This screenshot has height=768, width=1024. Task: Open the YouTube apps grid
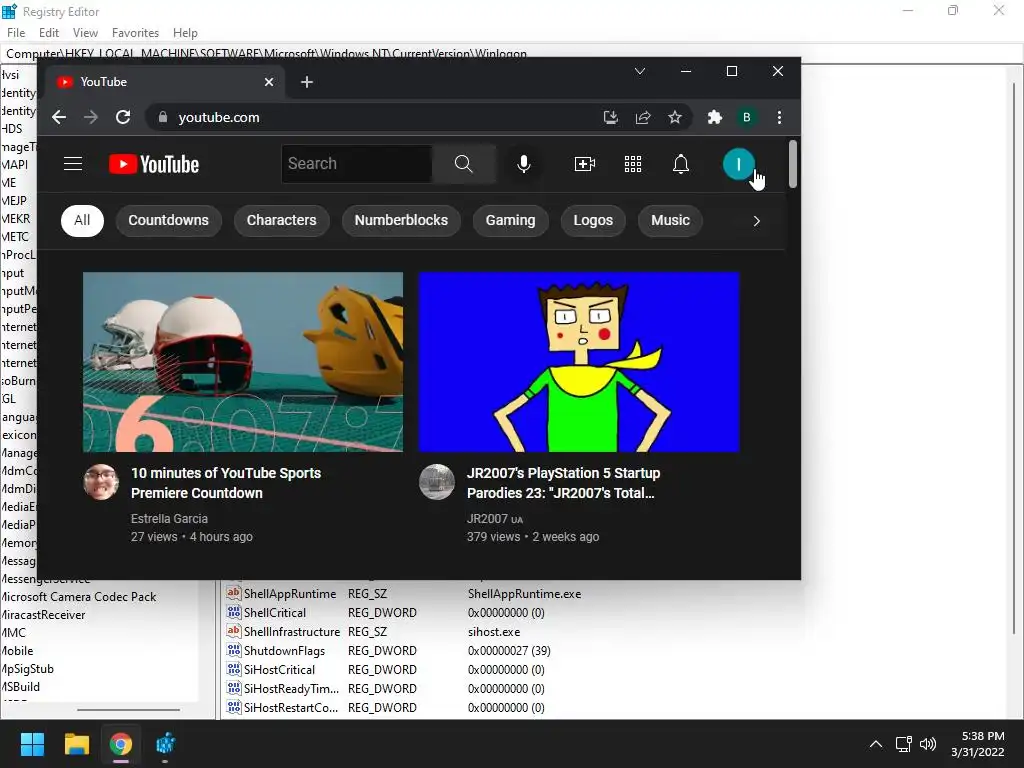633,163
